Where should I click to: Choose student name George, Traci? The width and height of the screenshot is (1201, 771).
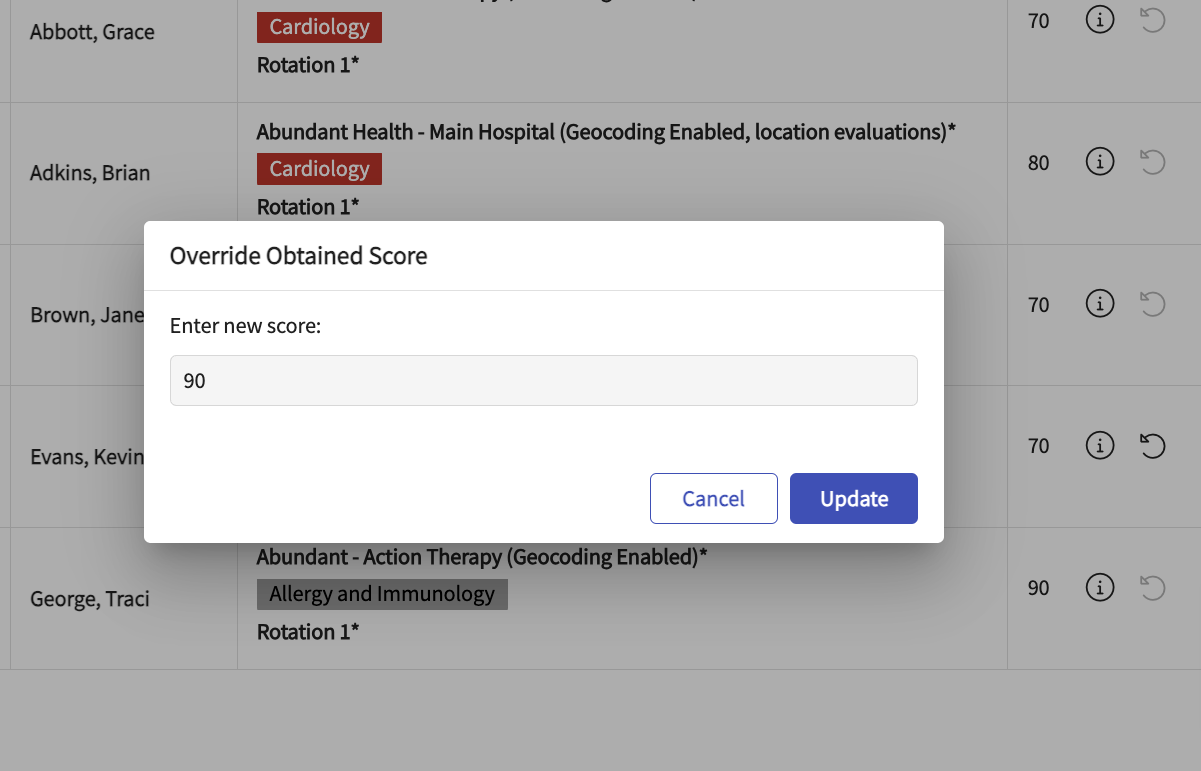point(90,599)
